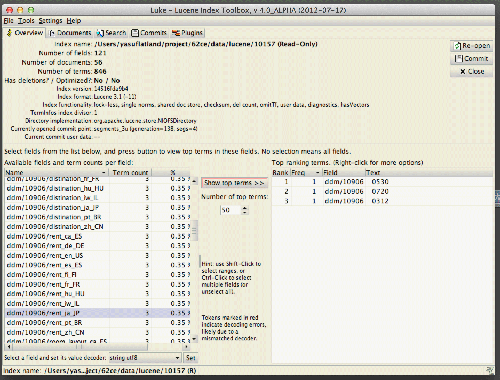Sort top terms by Field column
Viewport: 500px width, 380px height.
click(343, 173)
